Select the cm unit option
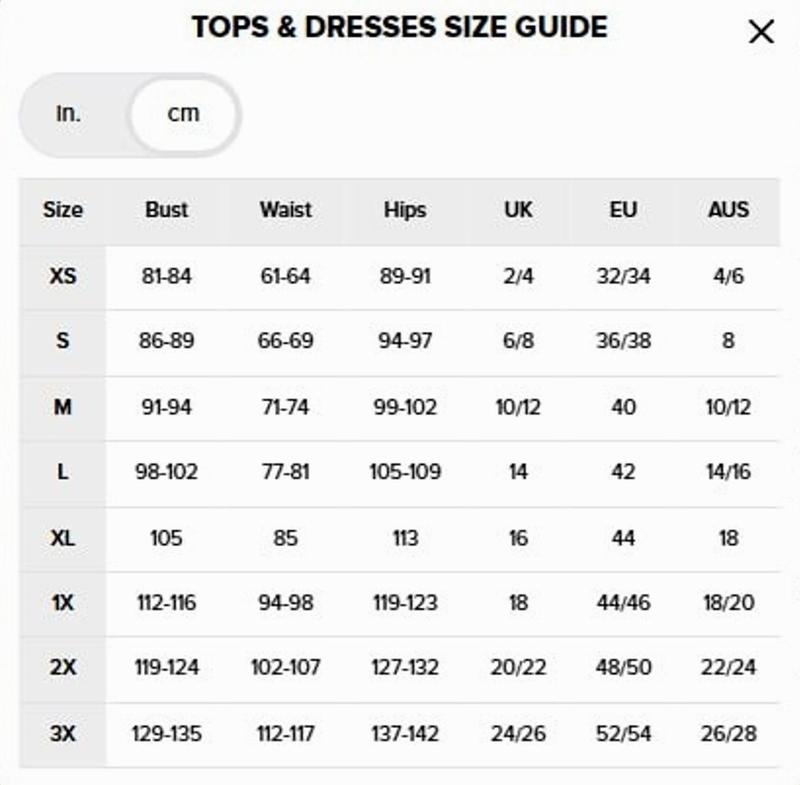 click(x=184, y=114)
